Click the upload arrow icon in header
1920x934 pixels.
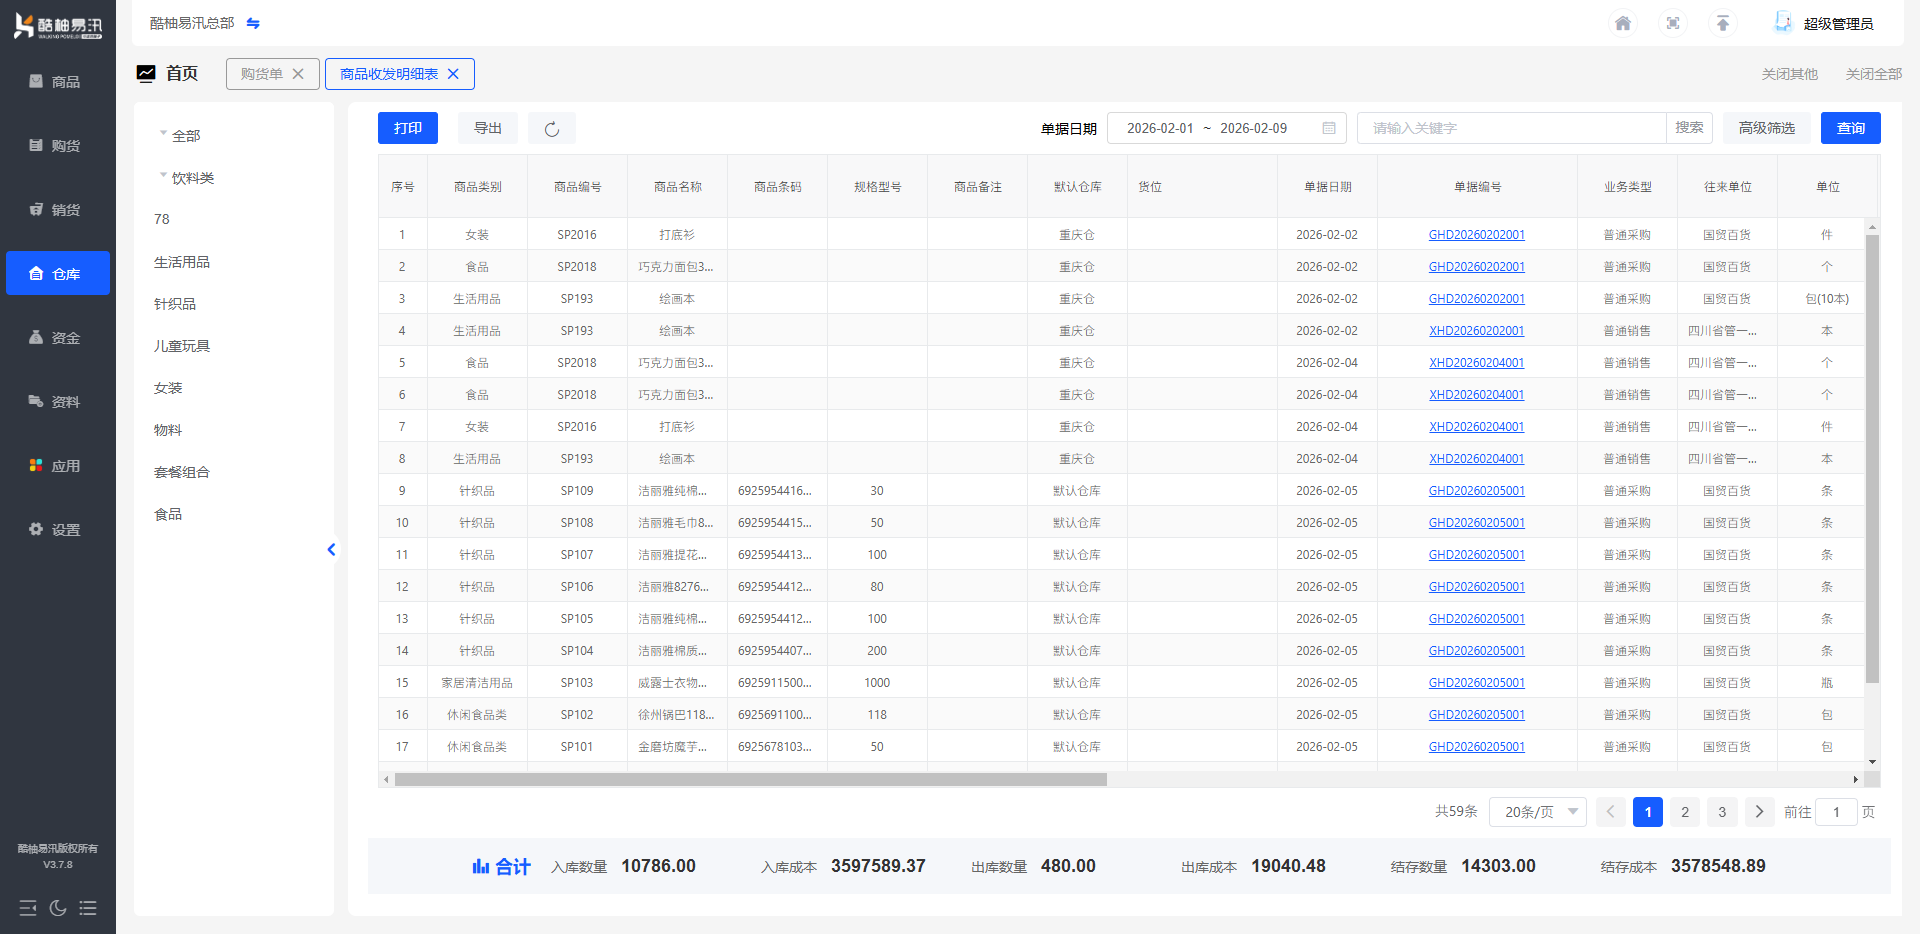1722,24
